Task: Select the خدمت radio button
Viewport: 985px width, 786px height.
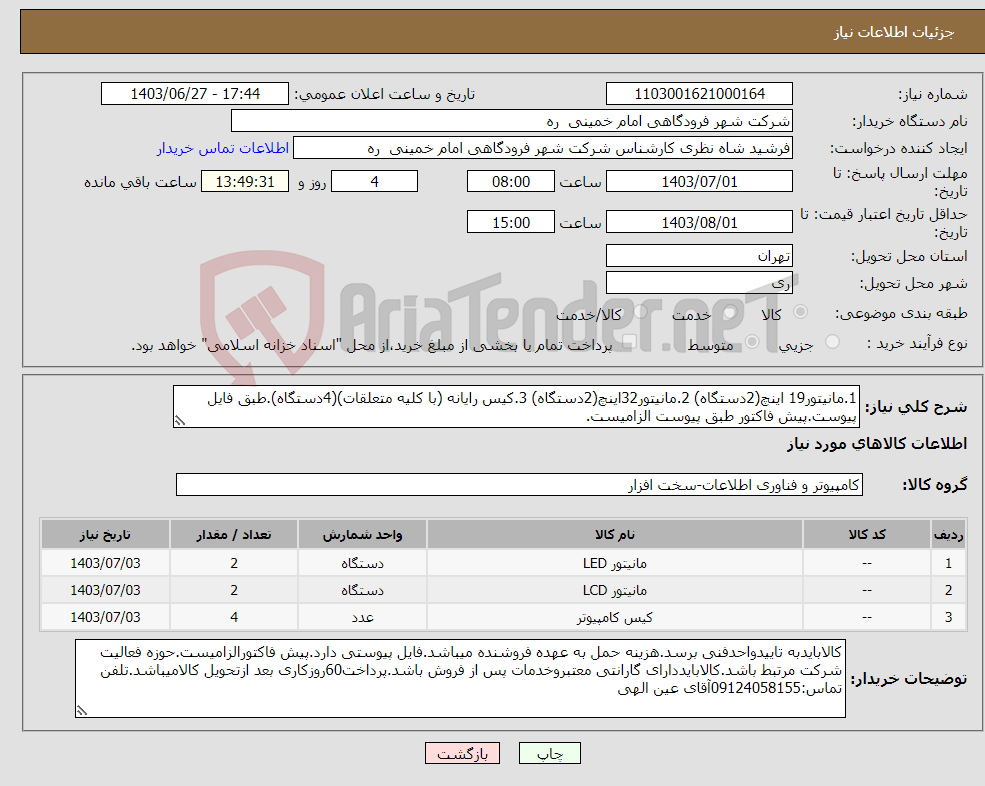Action: point(729,312)
